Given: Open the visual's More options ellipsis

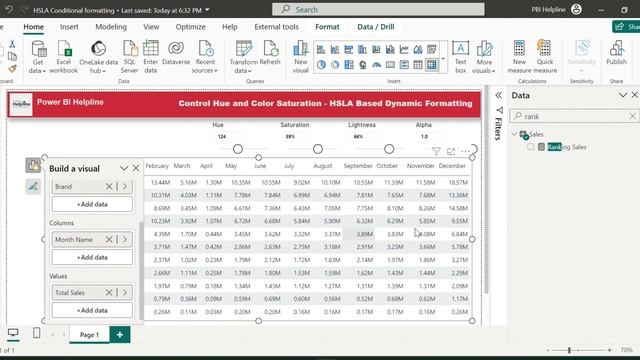Looking at the screenshot, I should click(465, 151).
